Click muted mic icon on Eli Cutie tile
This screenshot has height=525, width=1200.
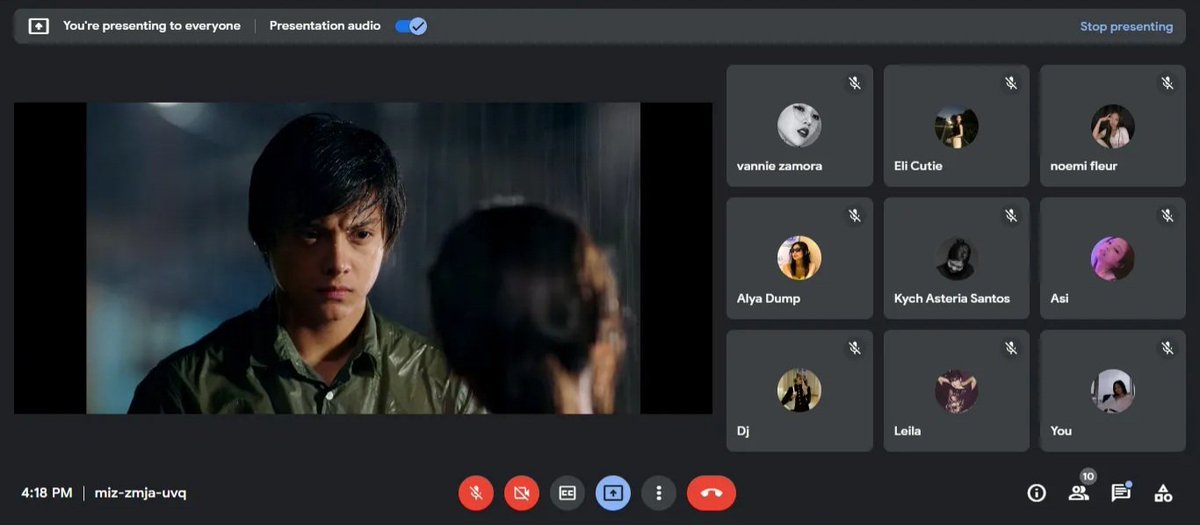tap(1011, 83)
